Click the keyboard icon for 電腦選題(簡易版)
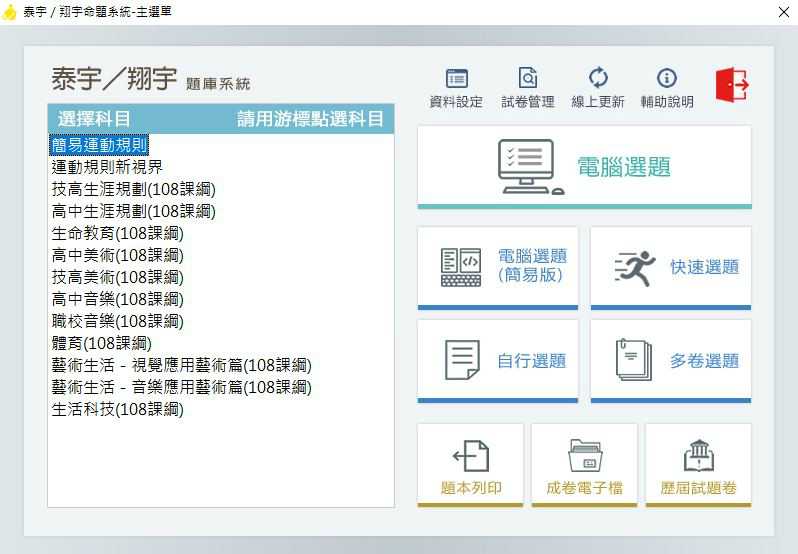Screen dimensions: 798x554 [461, 267]
